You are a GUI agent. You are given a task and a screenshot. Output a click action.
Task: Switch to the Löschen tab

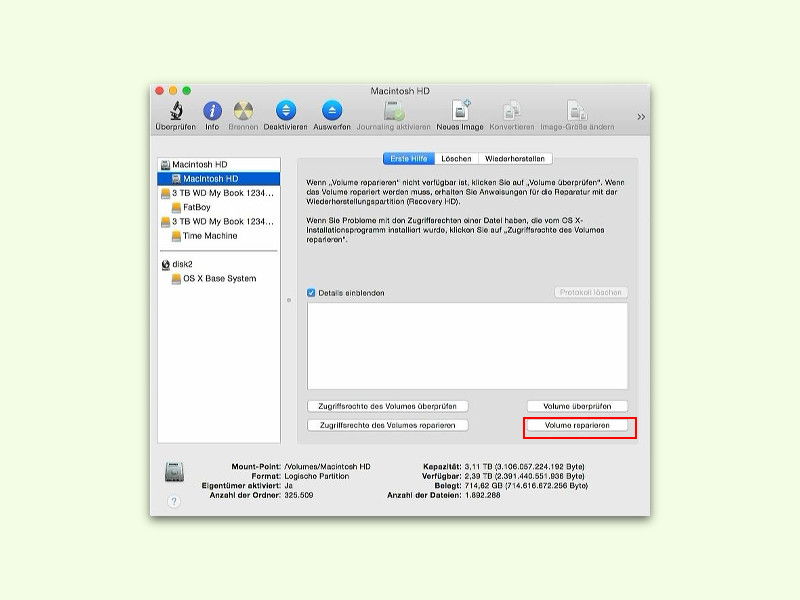click(456, 159)
